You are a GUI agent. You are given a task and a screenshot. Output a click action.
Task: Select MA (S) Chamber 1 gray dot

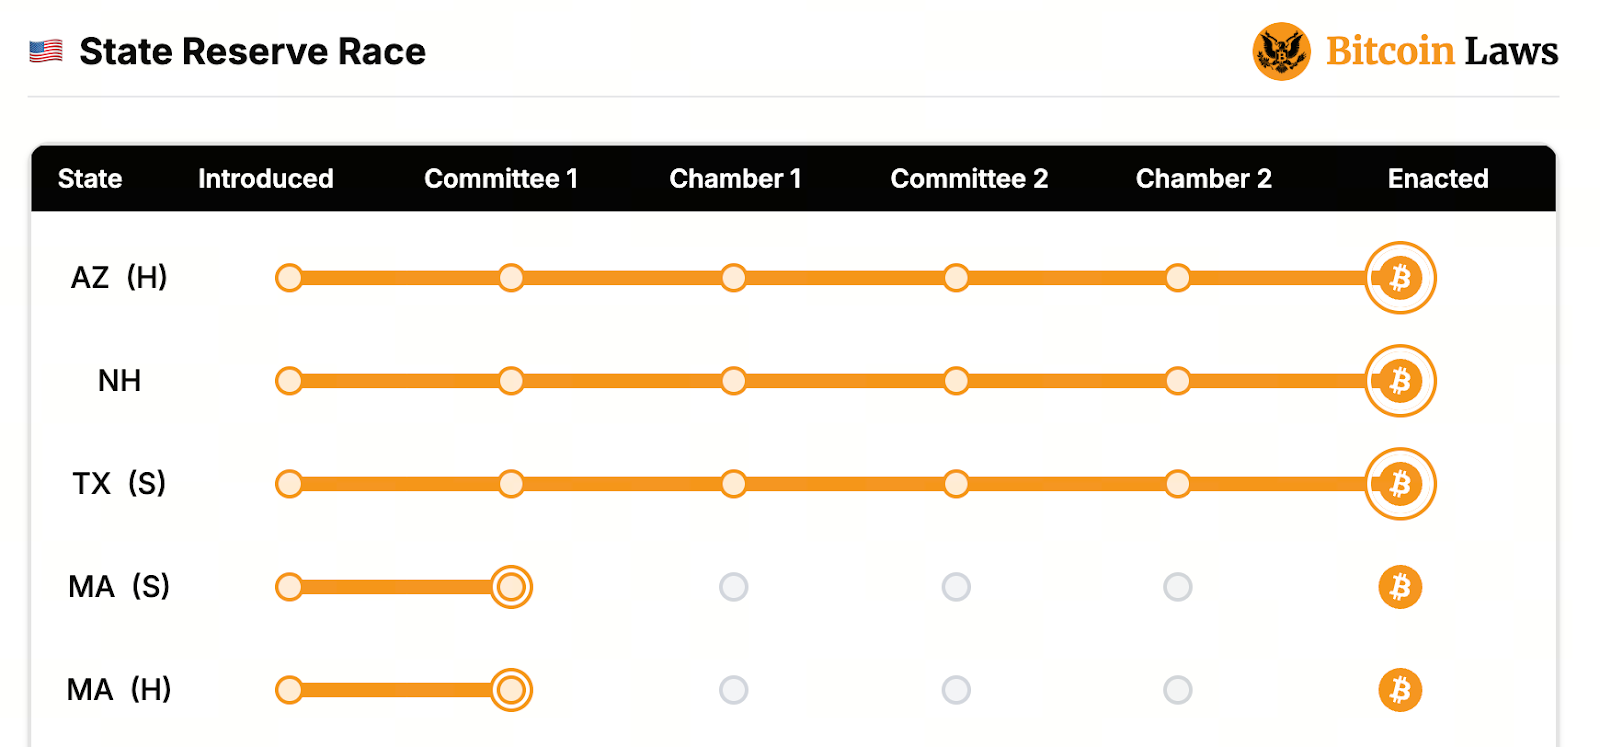[734, 587]
